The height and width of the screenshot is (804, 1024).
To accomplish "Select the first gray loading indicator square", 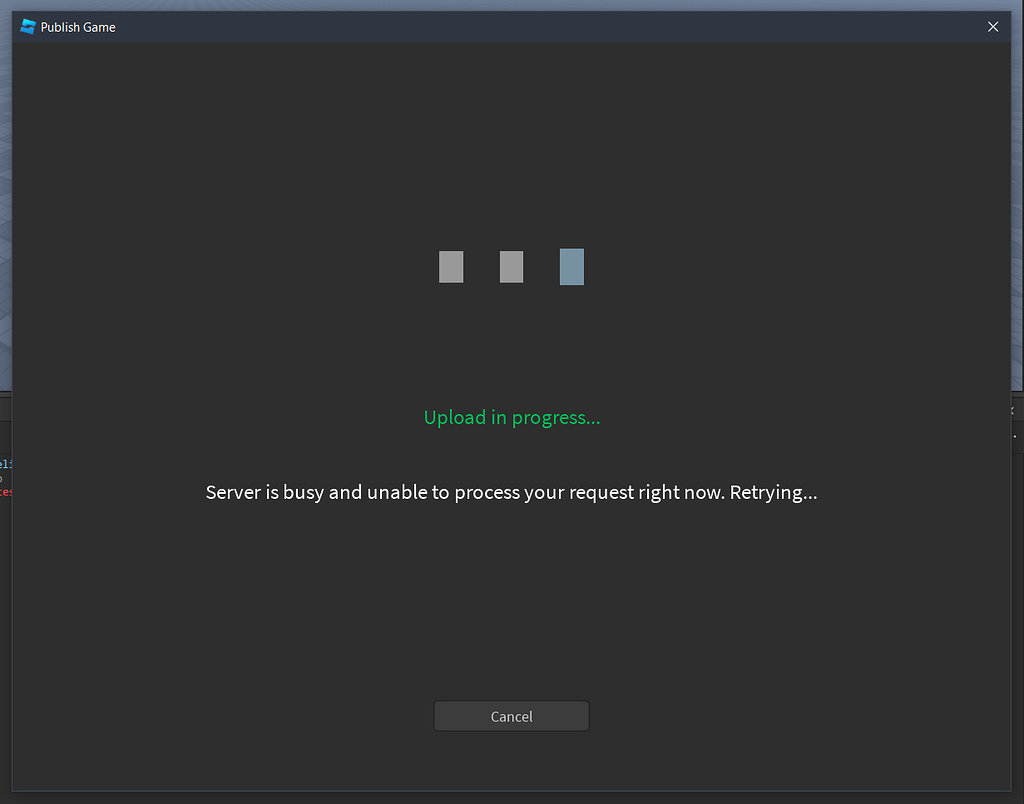I will point(451,266).
